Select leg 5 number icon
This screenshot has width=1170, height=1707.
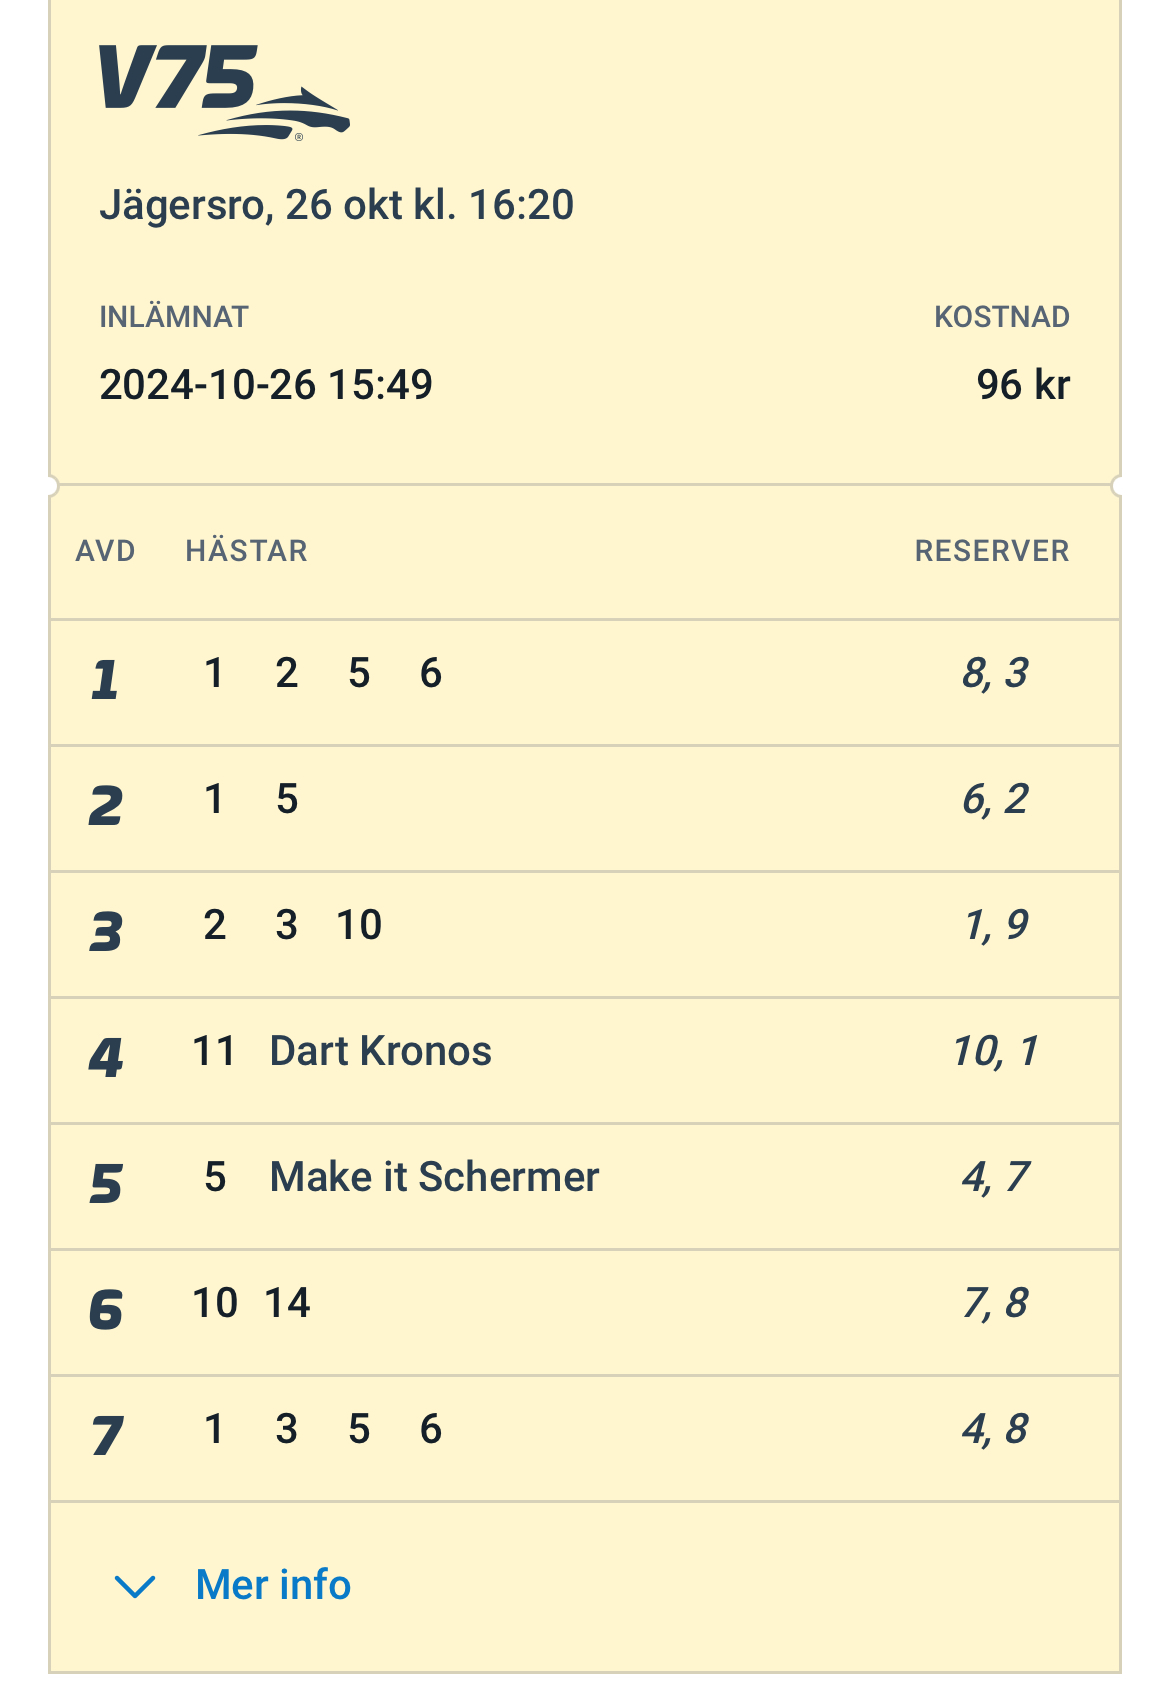[x=105, y=1184]
